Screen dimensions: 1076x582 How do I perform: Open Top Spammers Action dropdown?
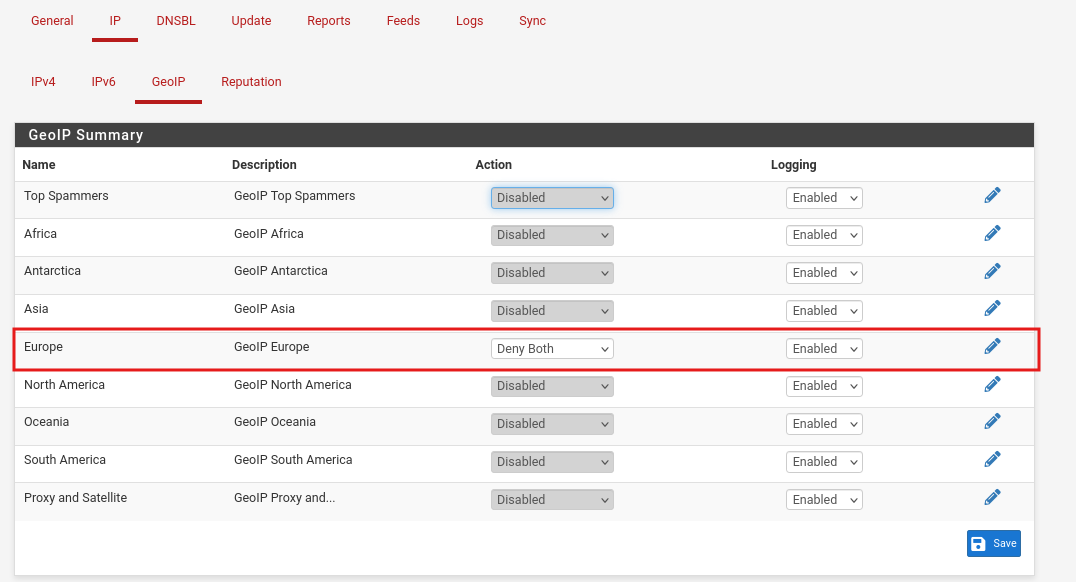(552, 198)
